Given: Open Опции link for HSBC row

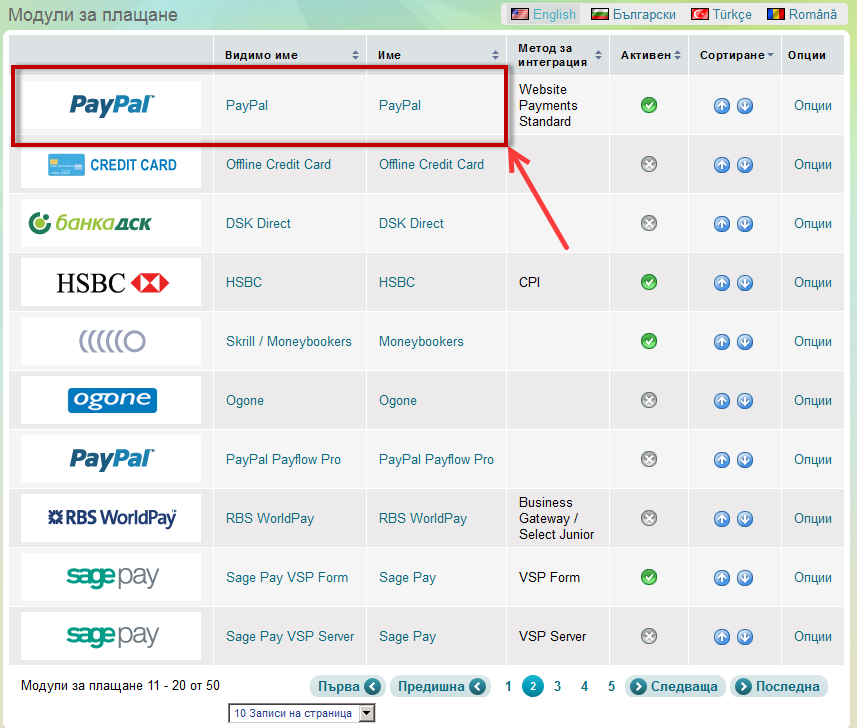Looking at the screenshot, I should click(x=812, y=283).
